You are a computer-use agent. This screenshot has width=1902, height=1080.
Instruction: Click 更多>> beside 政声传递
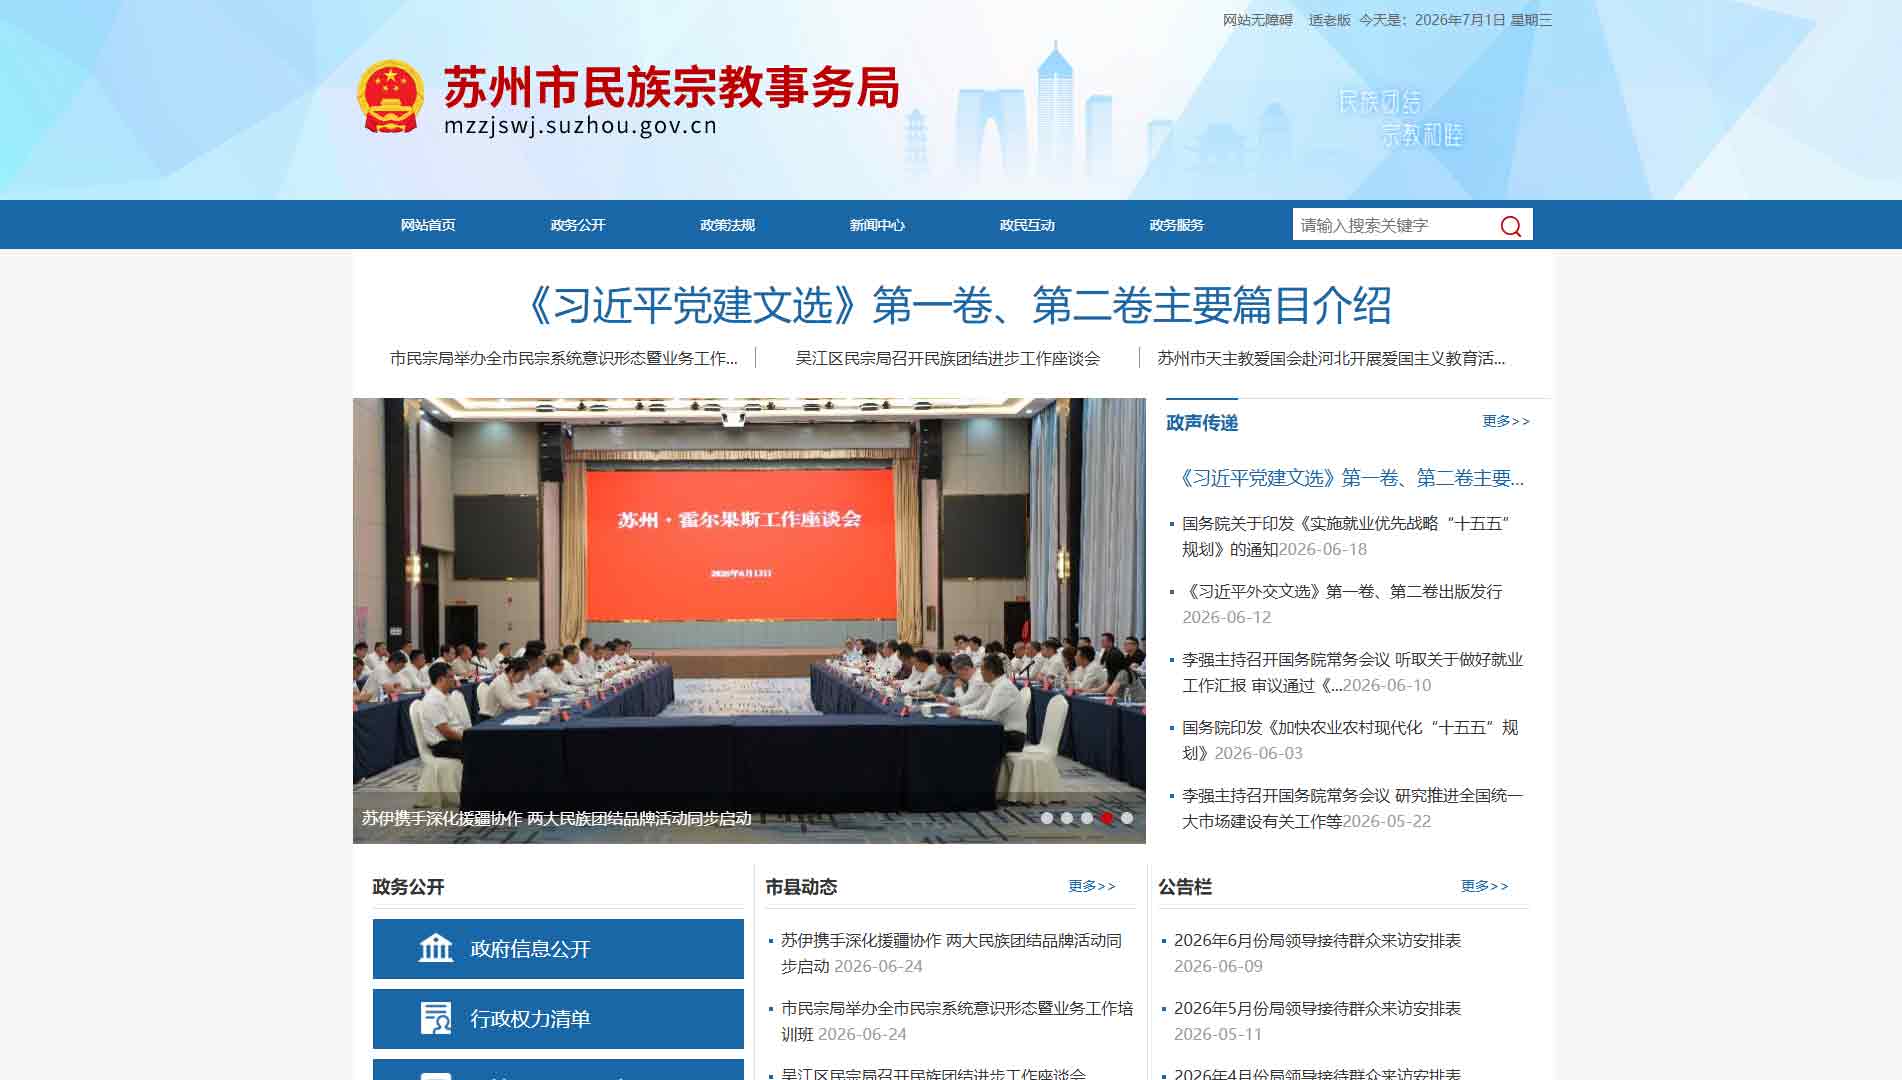coord(1506,421)
